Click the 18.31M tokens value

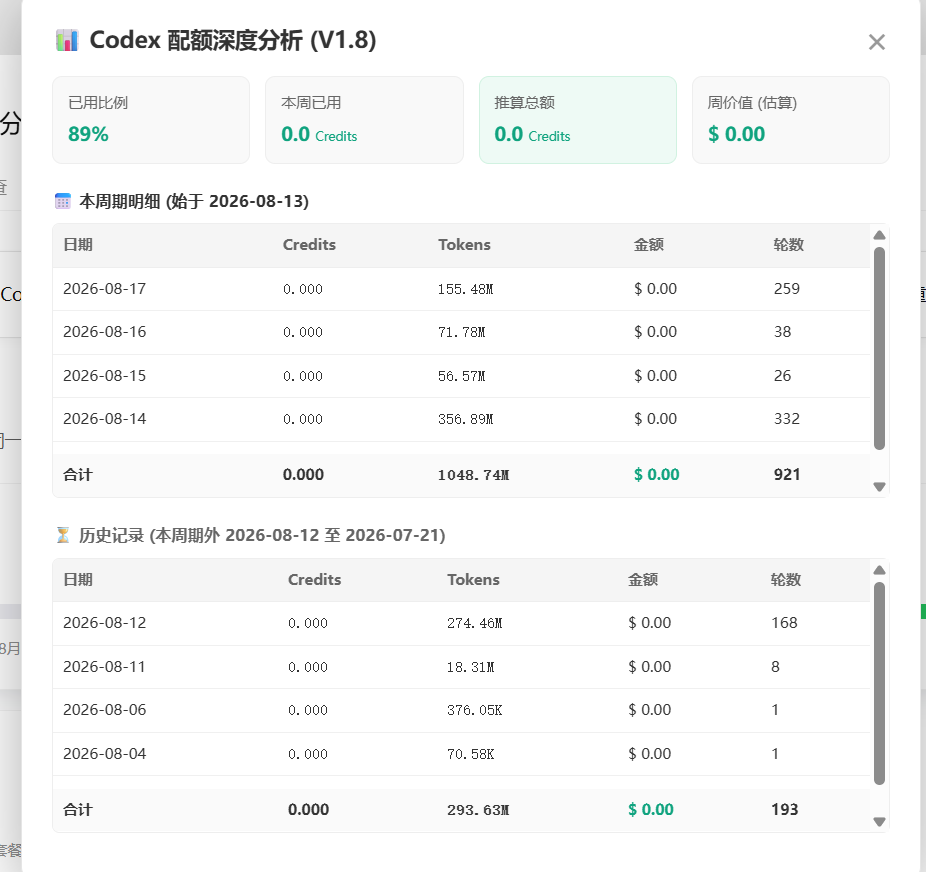pyautogui.click(x=470, y=667)
